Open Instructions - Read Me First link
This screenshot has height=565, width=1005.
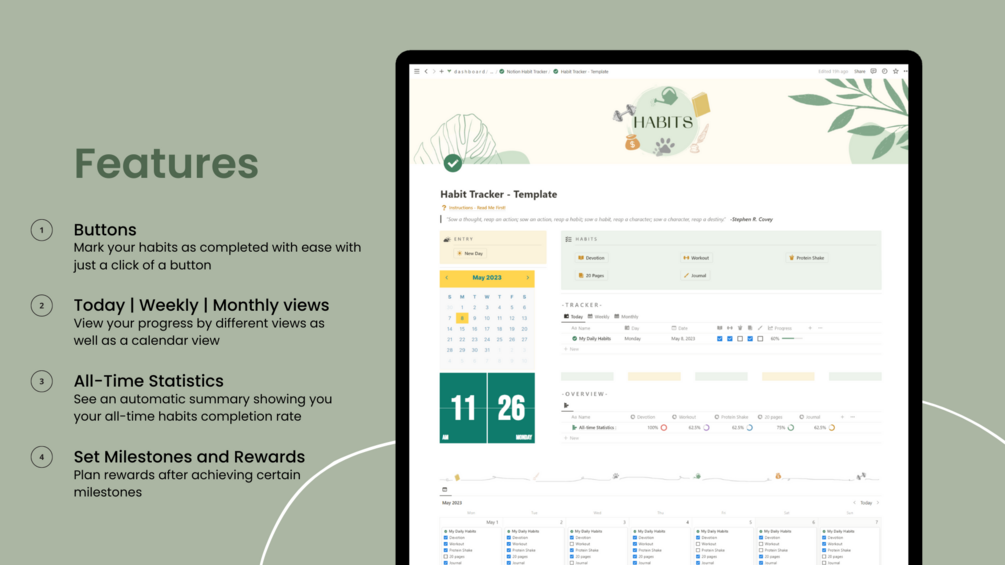point(477,208)
